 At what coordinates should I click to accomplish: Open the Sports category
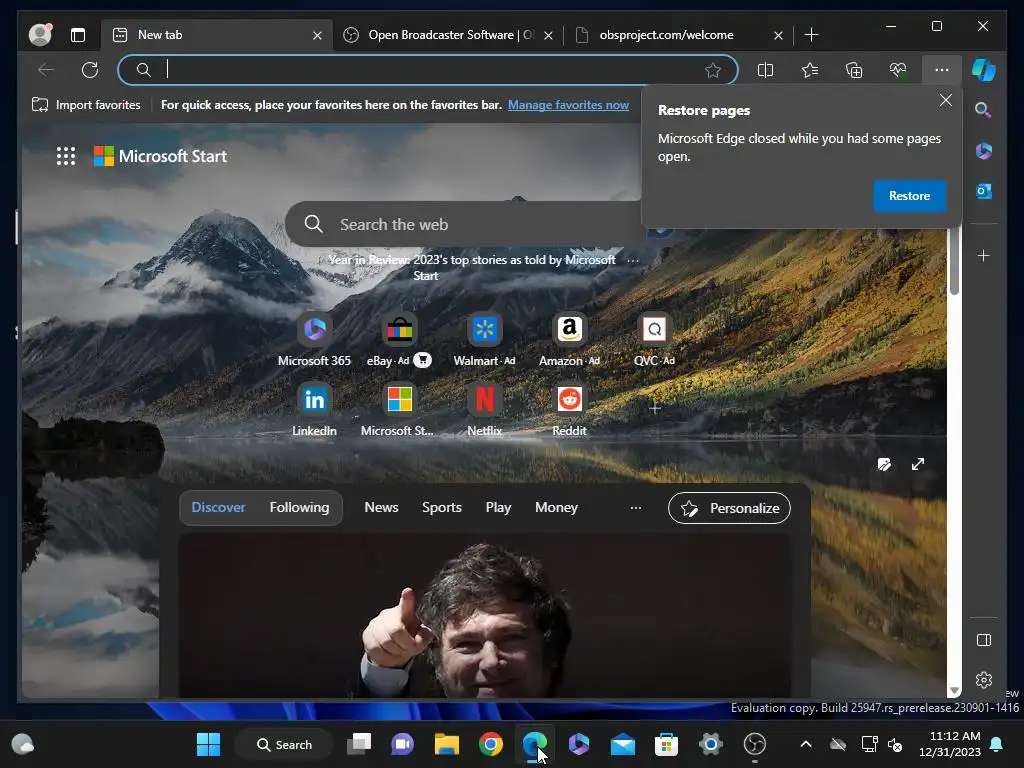(x=441, y=507)
